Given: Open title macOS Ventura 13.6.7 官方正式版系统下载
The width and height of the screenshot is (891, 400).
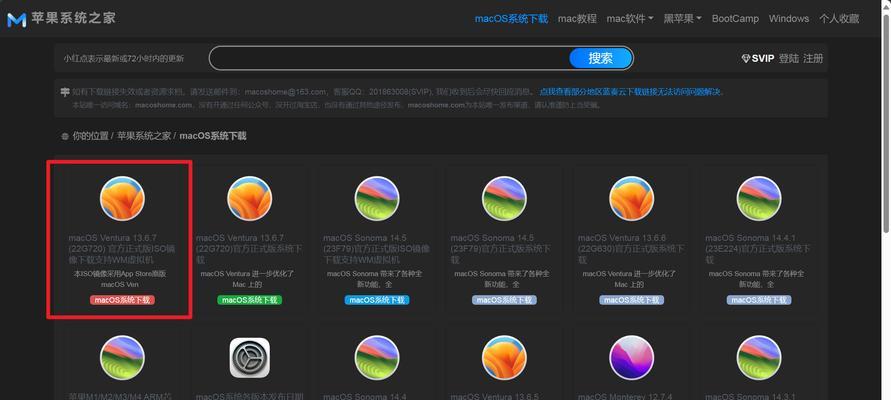Looking at the screenshot, I should tap(249, 248).
